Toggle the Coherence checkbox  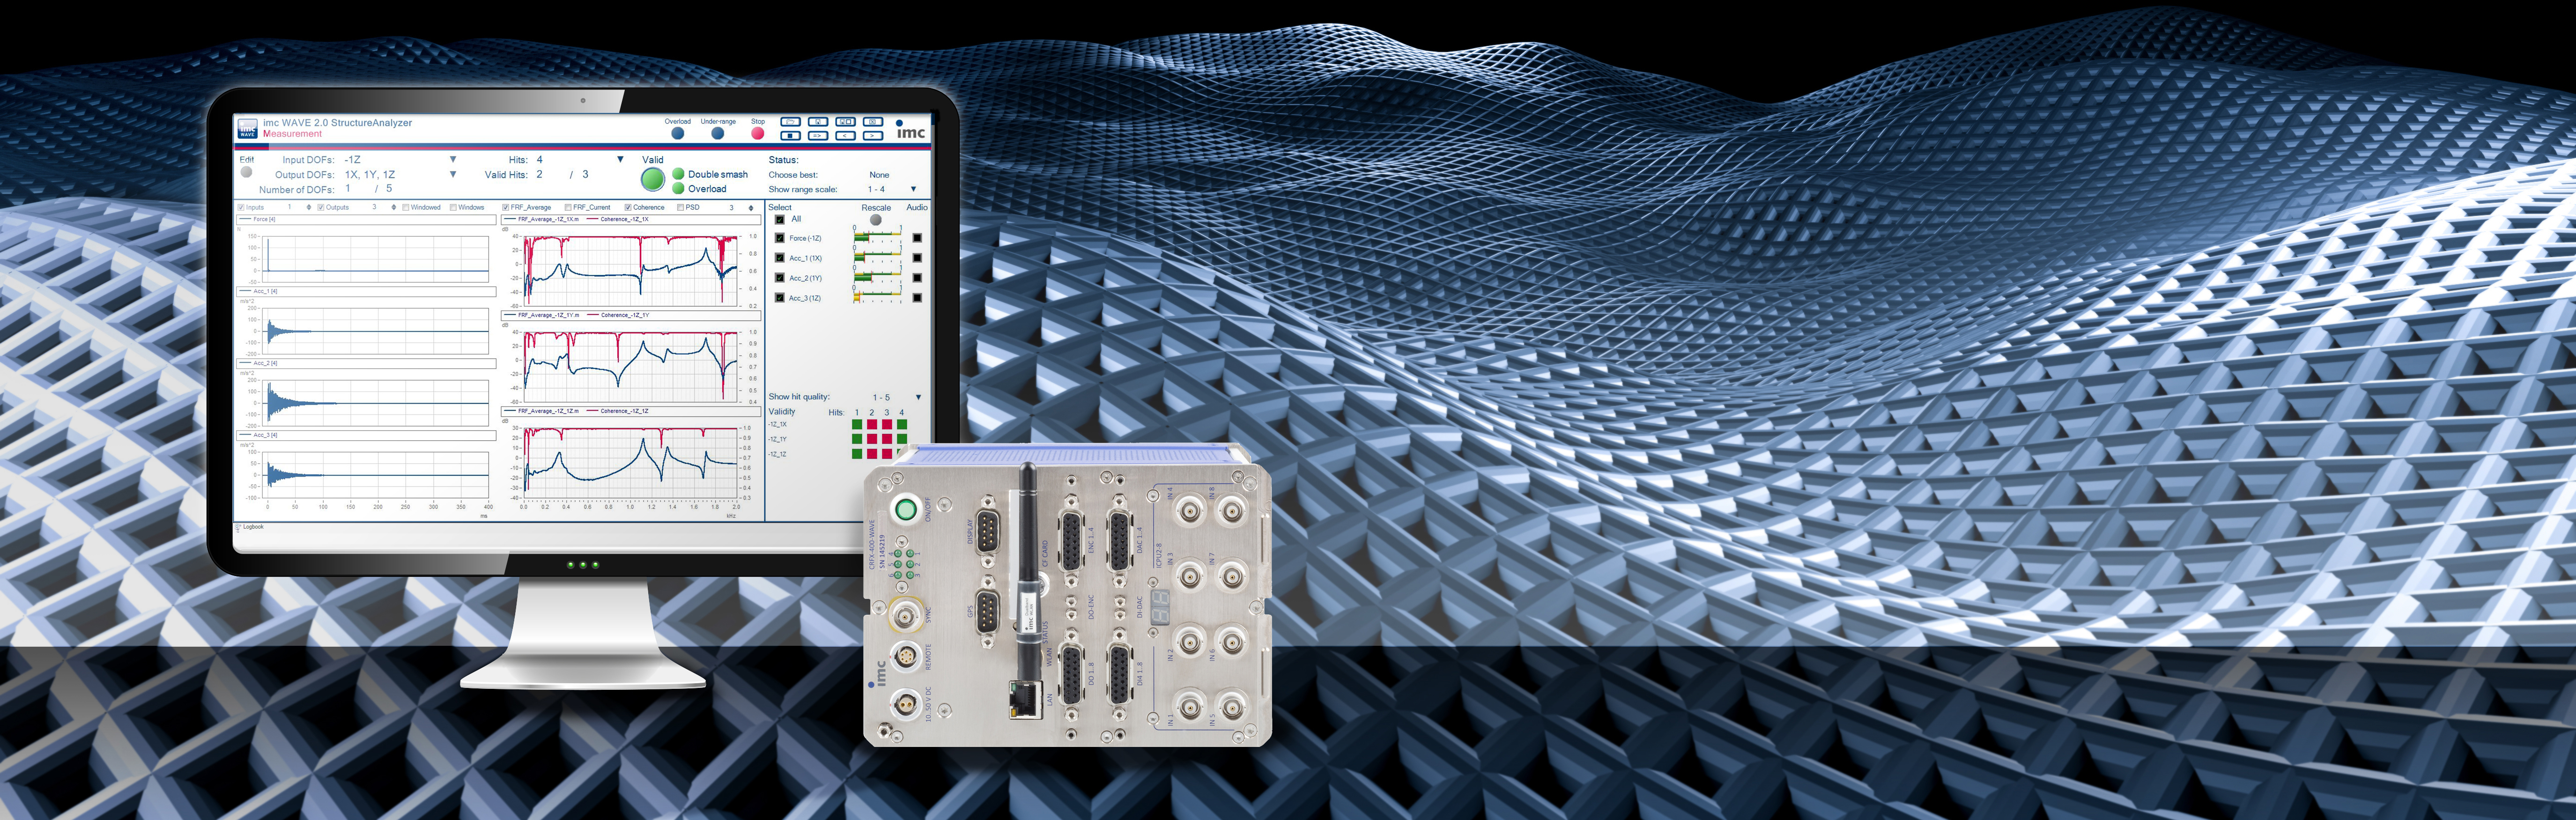628,208
